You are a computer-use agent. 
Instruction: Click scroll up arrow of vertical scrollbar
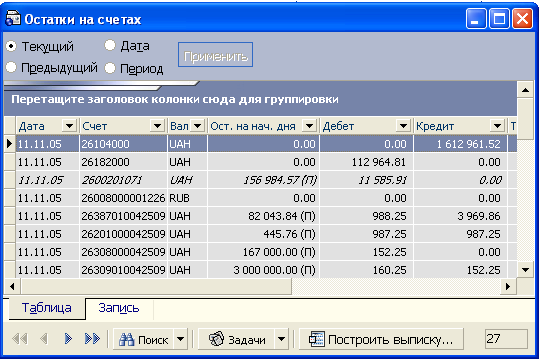point(525,90)
